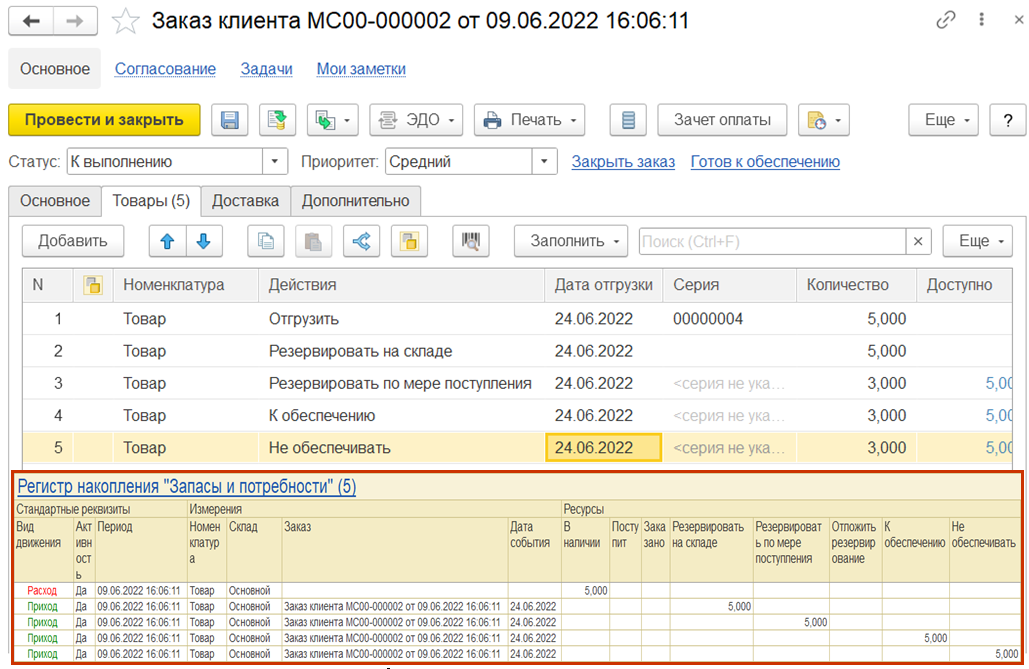The image size is (1029, 669).
Task: Click the document reports list icon
Action: click(628, 120)
